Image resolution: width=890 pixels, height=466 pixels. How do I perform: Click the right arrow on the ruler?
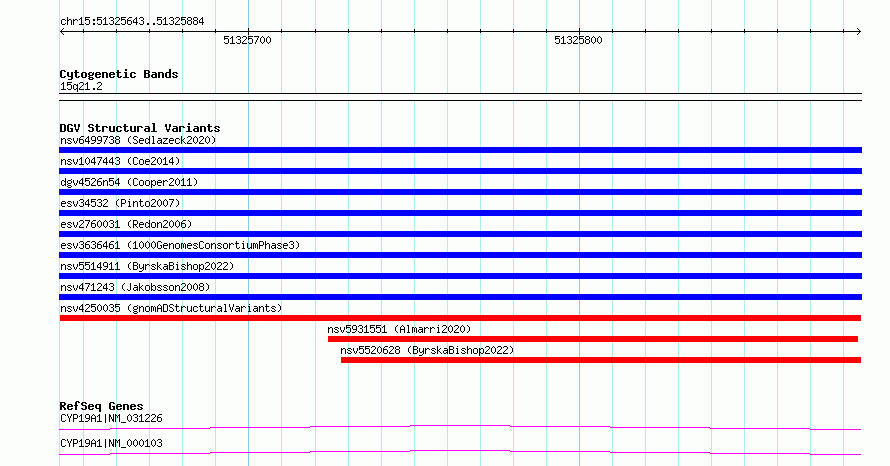click(859, 31)
